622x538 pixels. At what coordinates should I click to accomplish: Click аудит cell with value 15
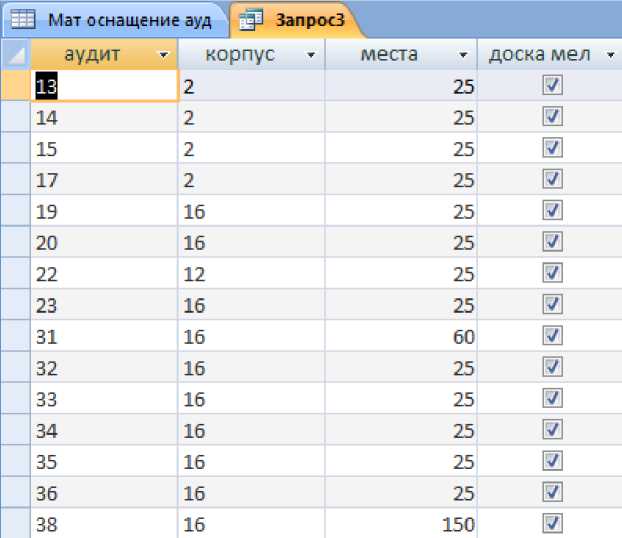[104, 148]
